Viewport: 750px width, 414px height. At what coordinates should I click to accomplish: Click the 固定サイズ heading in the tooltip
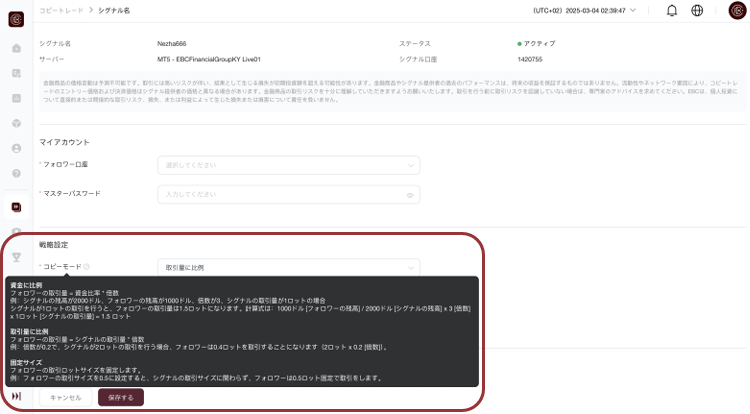point(26,362)
